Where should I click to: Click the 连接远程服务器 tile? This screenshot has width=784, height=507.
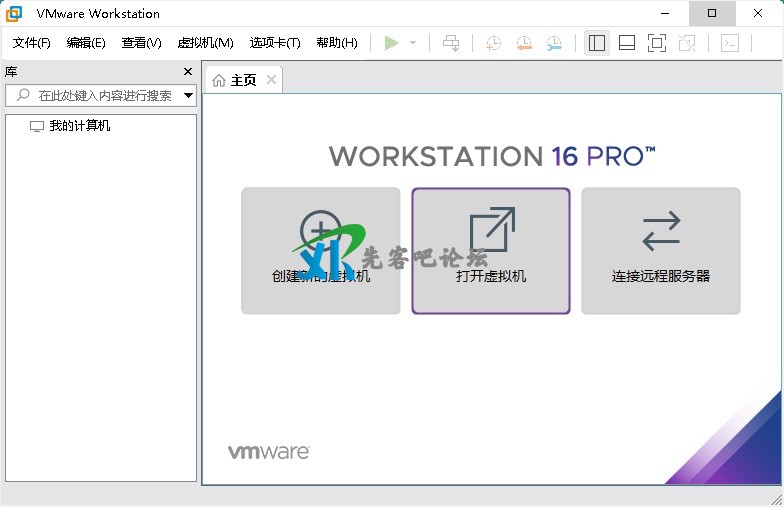pyautogui.click(x=661, y=251)
